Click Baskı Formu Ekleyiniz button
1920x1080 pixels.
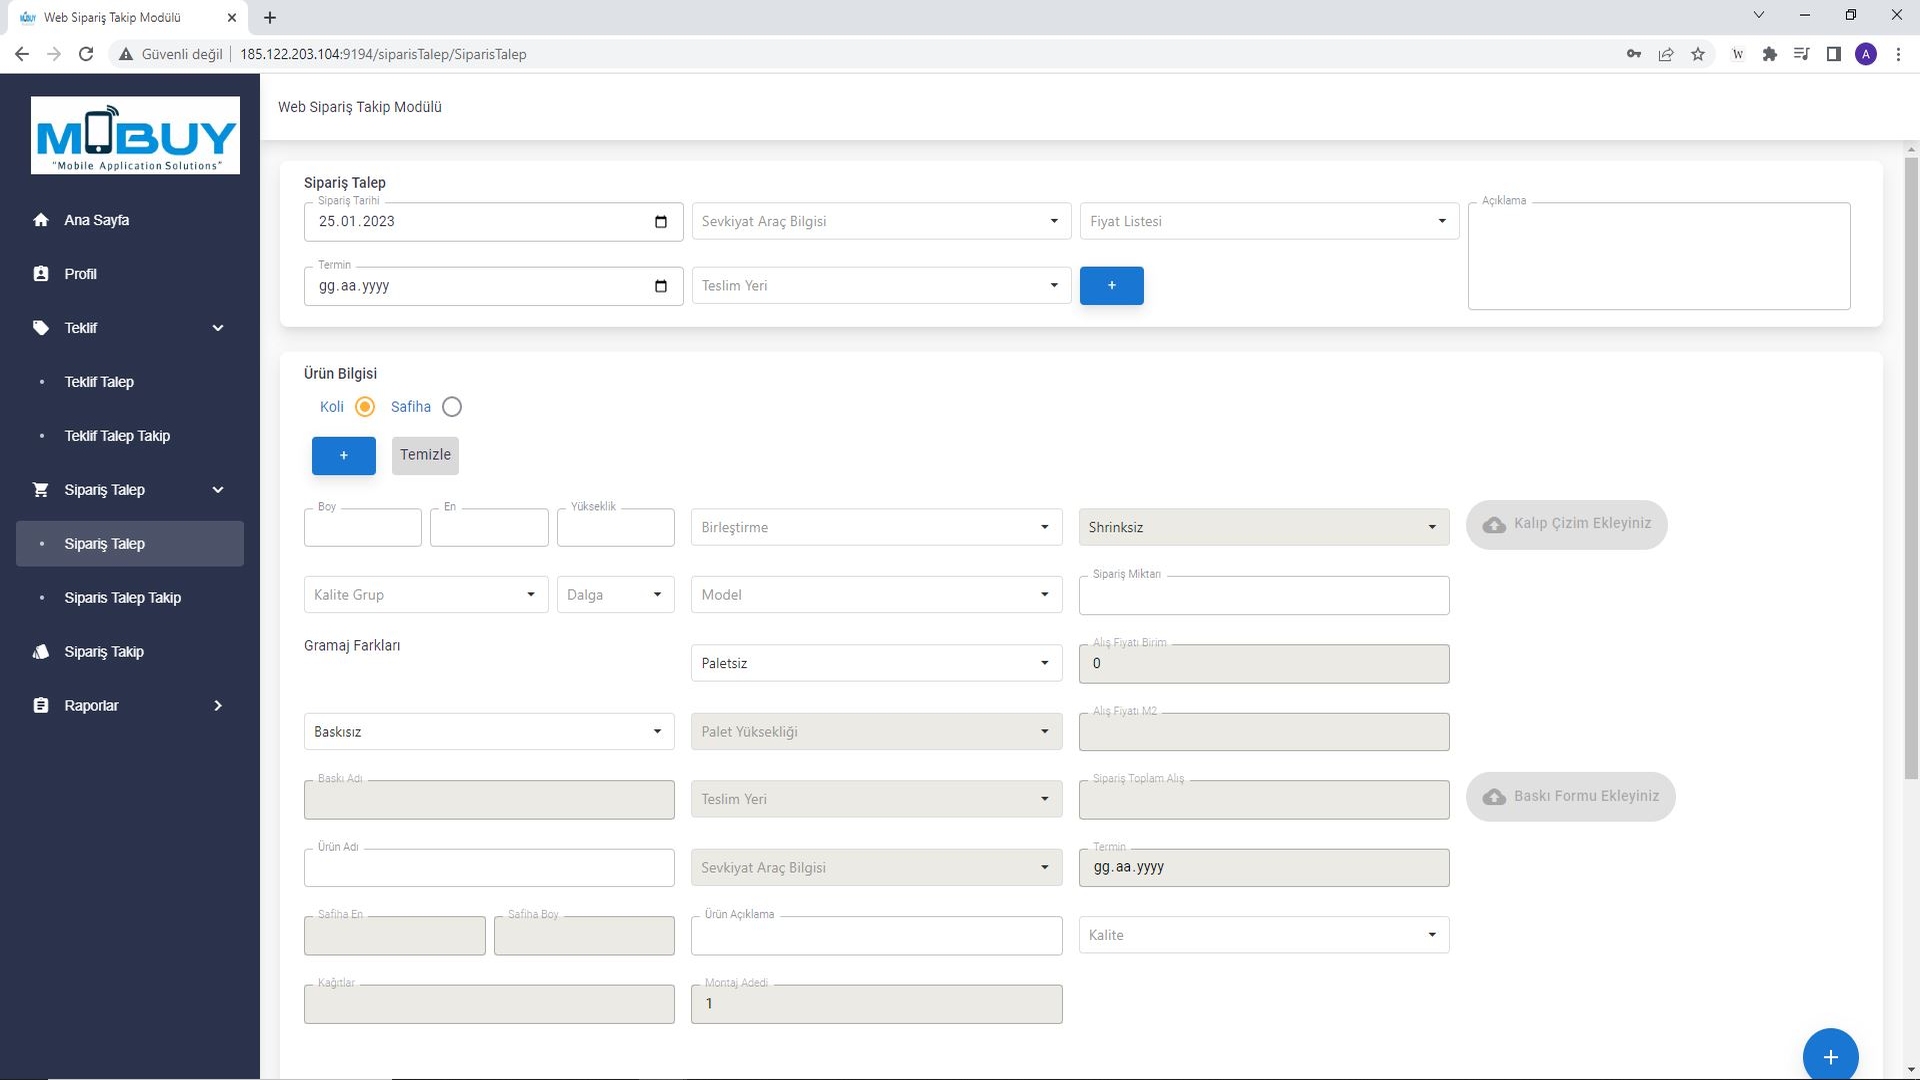click(1570, 797)
